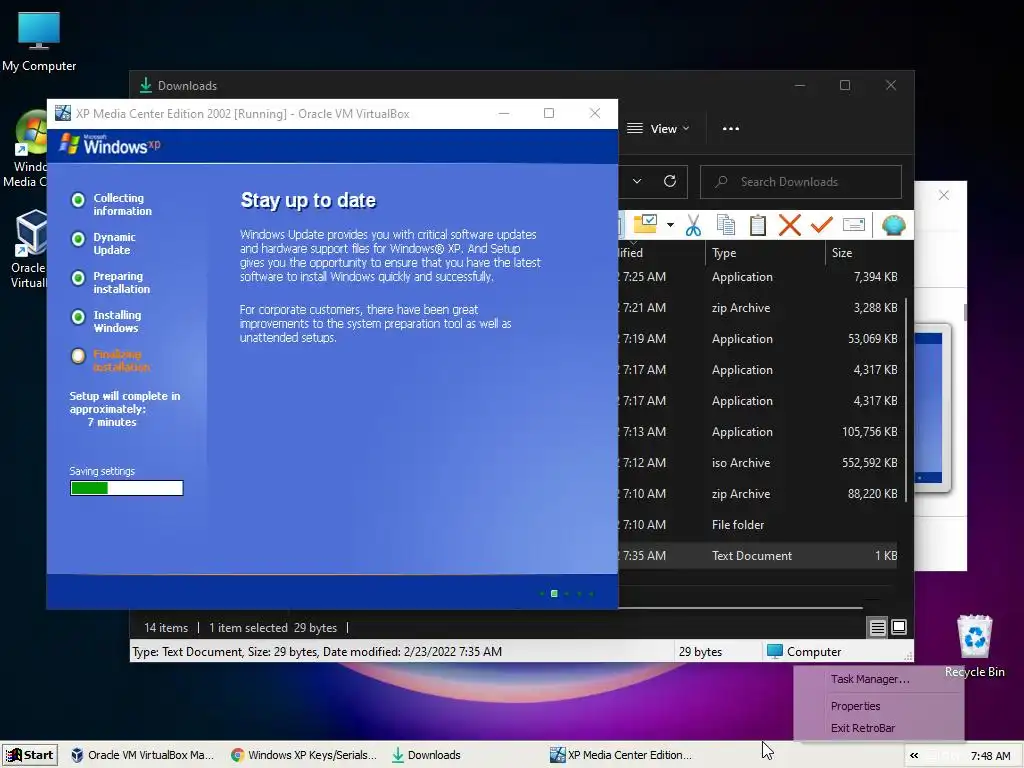Select the Text Document 1 KB row

click(x=758, y=556)
